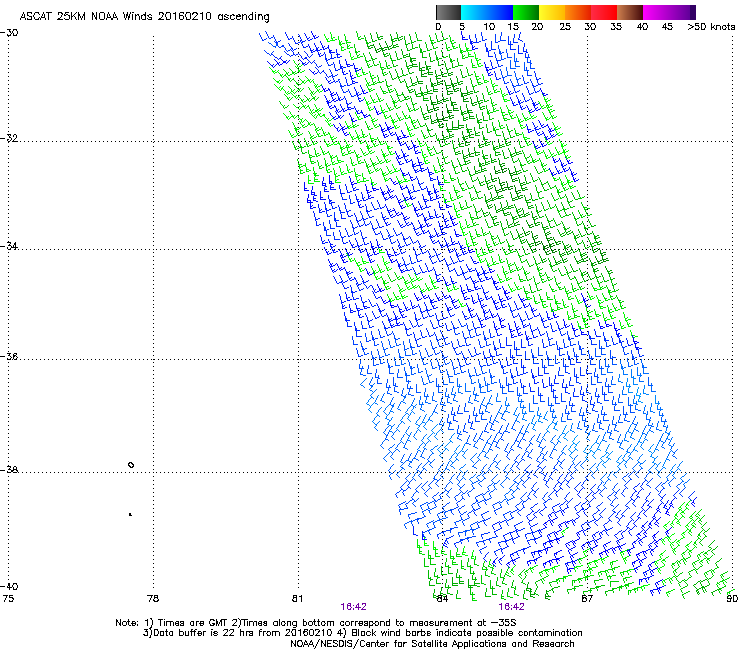Click the '75' longitude axis label
740x650 pixels.
(x=8, y=599)
